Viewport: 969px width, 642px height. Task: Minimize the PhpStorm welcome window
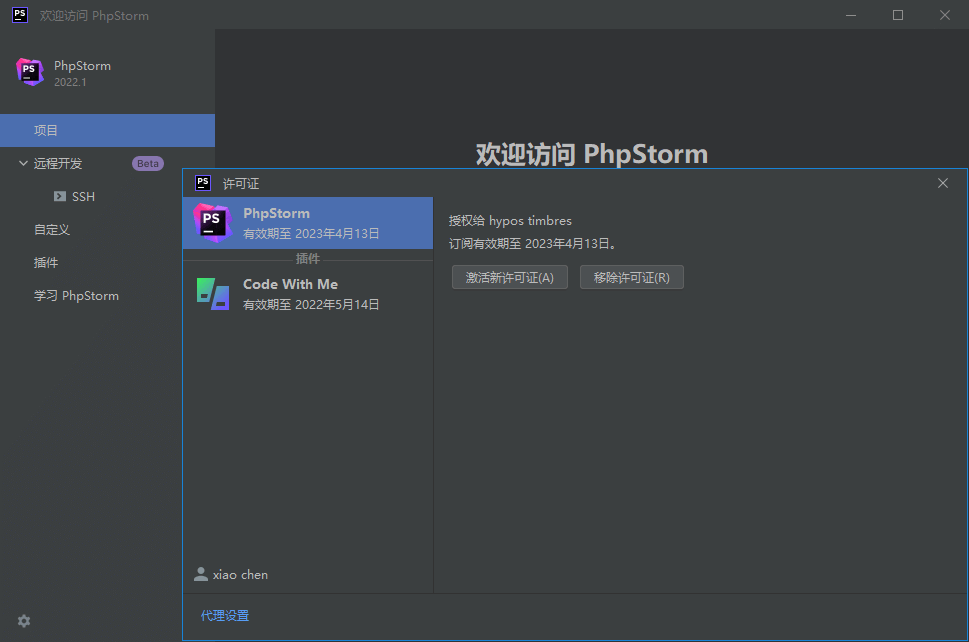click(x=851, y=15)
